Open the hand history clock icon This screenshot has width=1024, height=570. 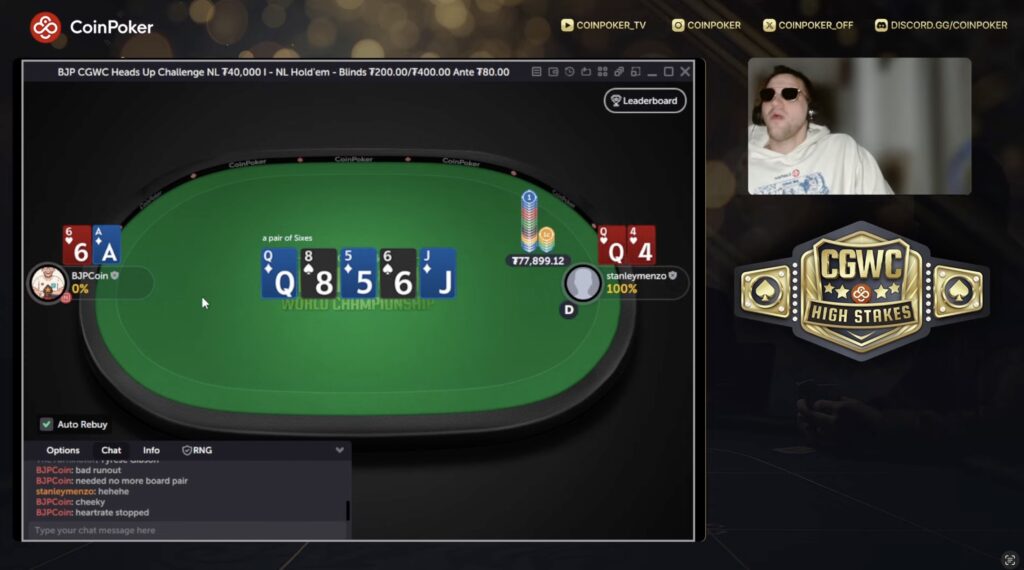click(569, 71)
